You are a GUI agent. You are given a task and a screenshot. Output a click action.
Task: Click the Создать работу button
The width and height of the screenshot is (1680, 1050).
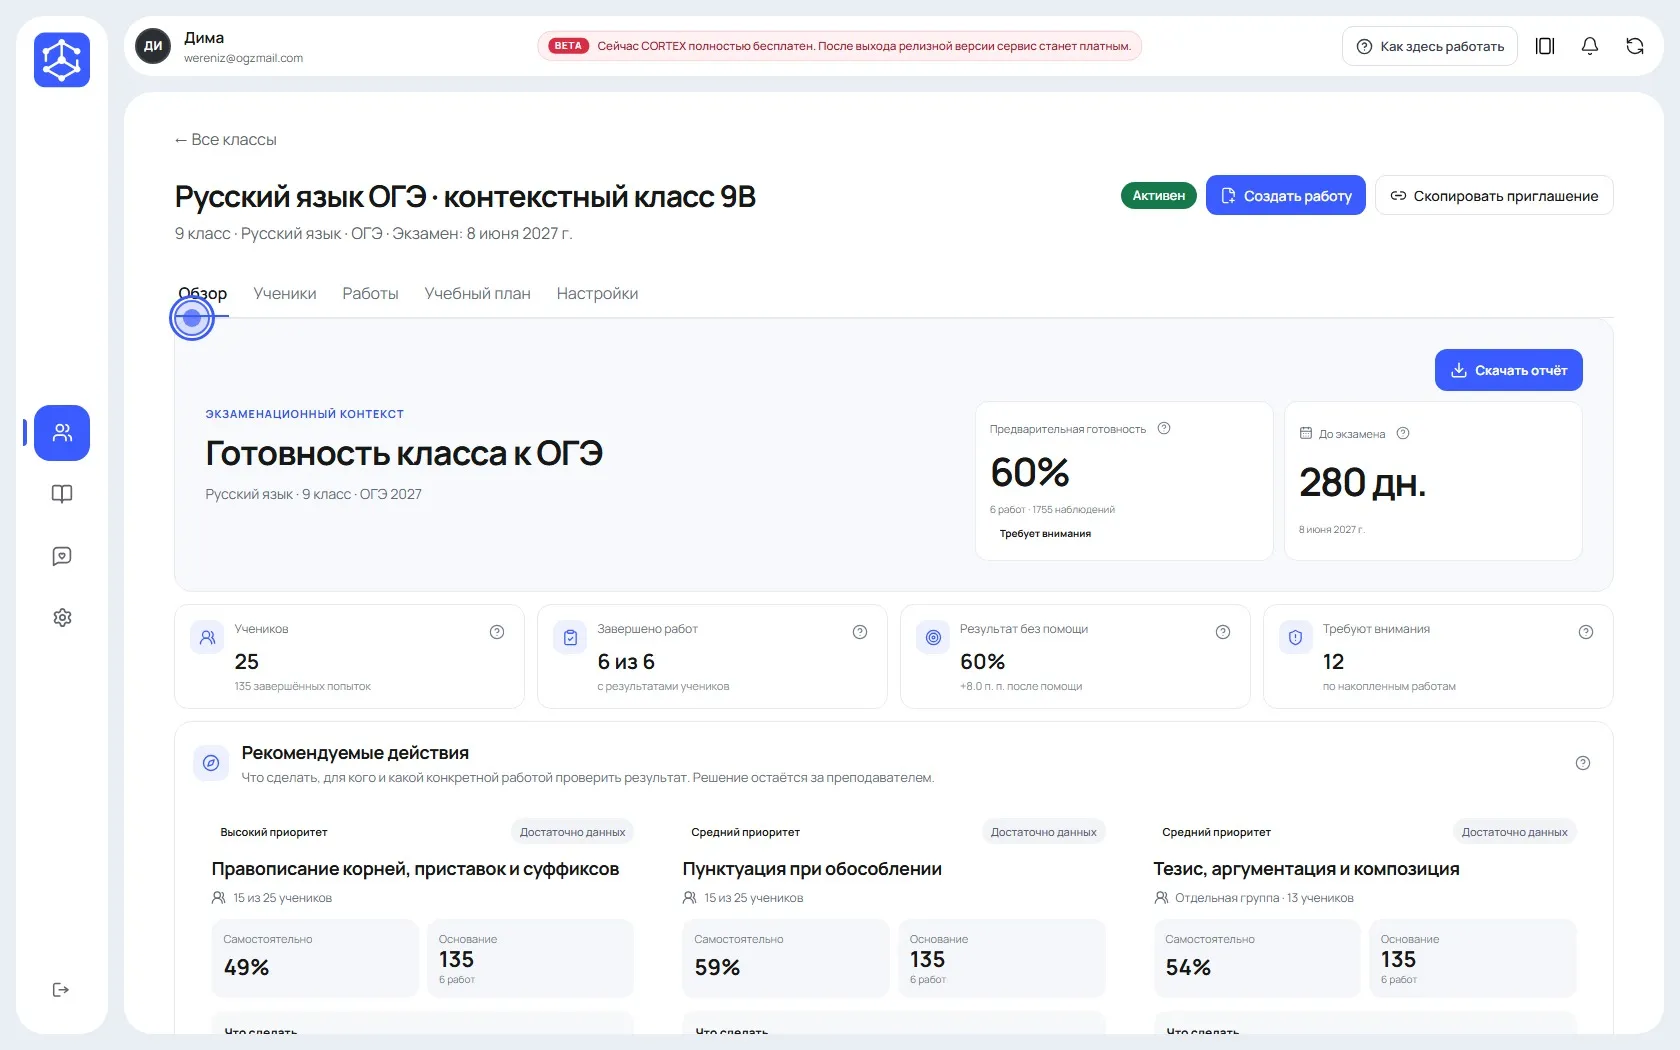coord(1286,196)
